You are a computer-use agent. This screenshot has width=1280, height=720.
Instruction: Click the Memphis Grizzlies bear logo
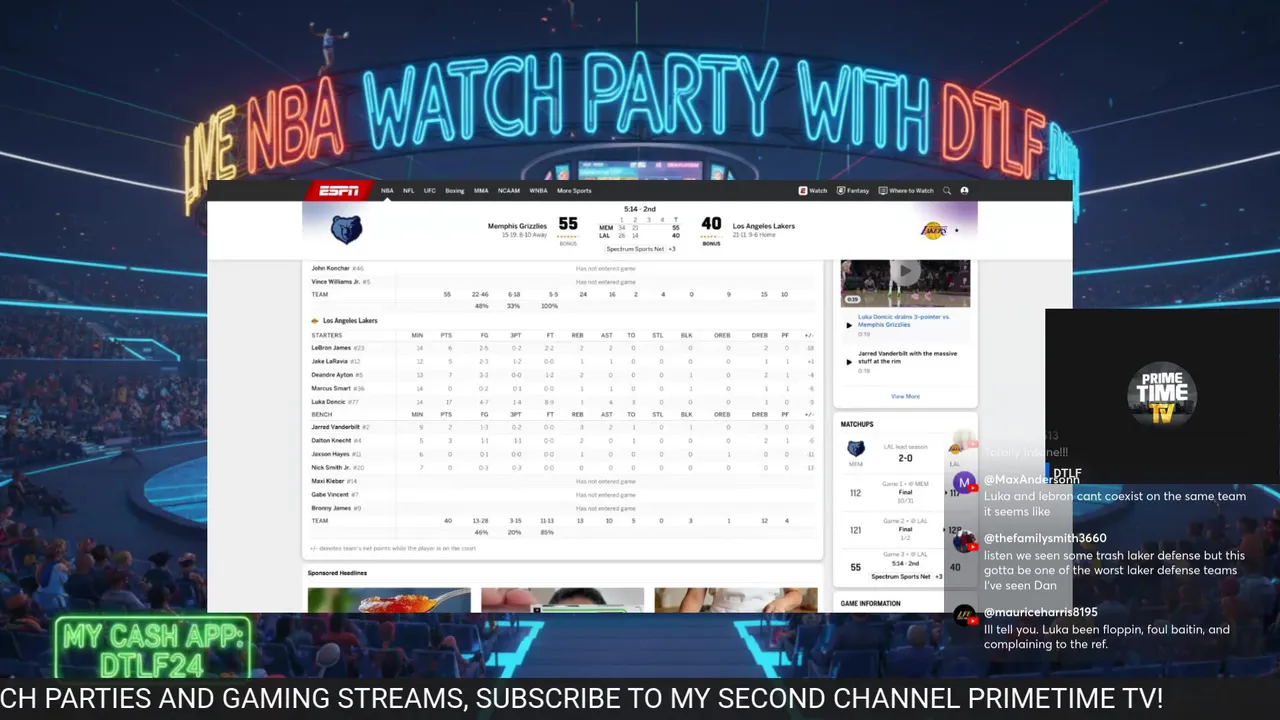click(346, 229)
